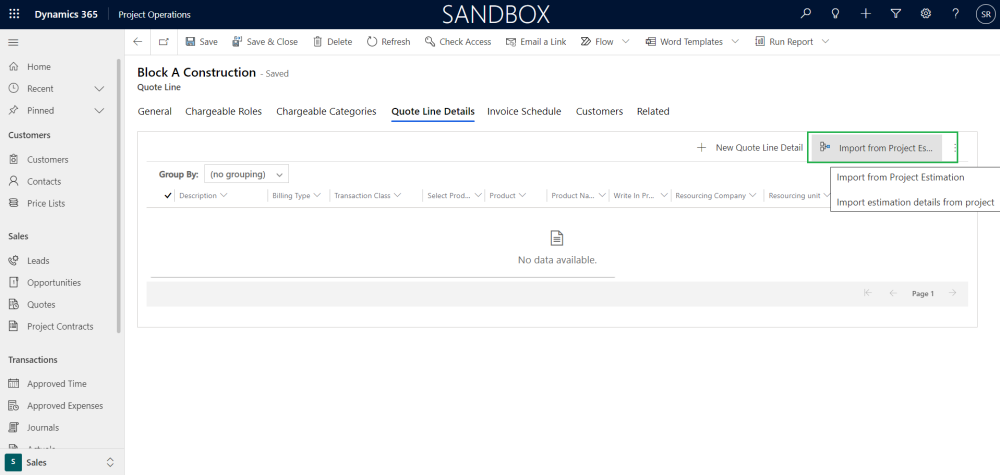The width and height of the screenshot is (1000, 475).
Task: Open the lightbulb assistant icon
Action: click(x=835, y=13)
